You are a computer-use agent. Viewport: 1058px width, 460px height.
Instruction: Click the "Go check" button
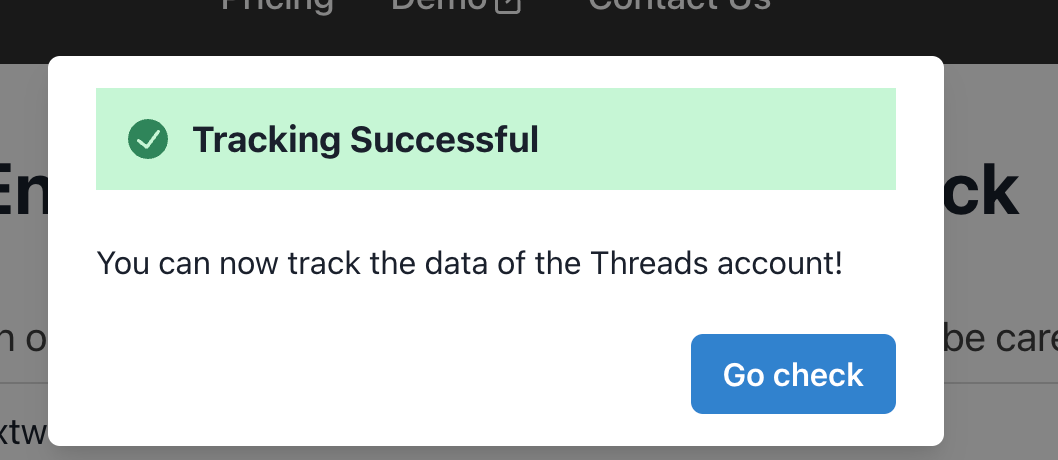click(793, 374)
